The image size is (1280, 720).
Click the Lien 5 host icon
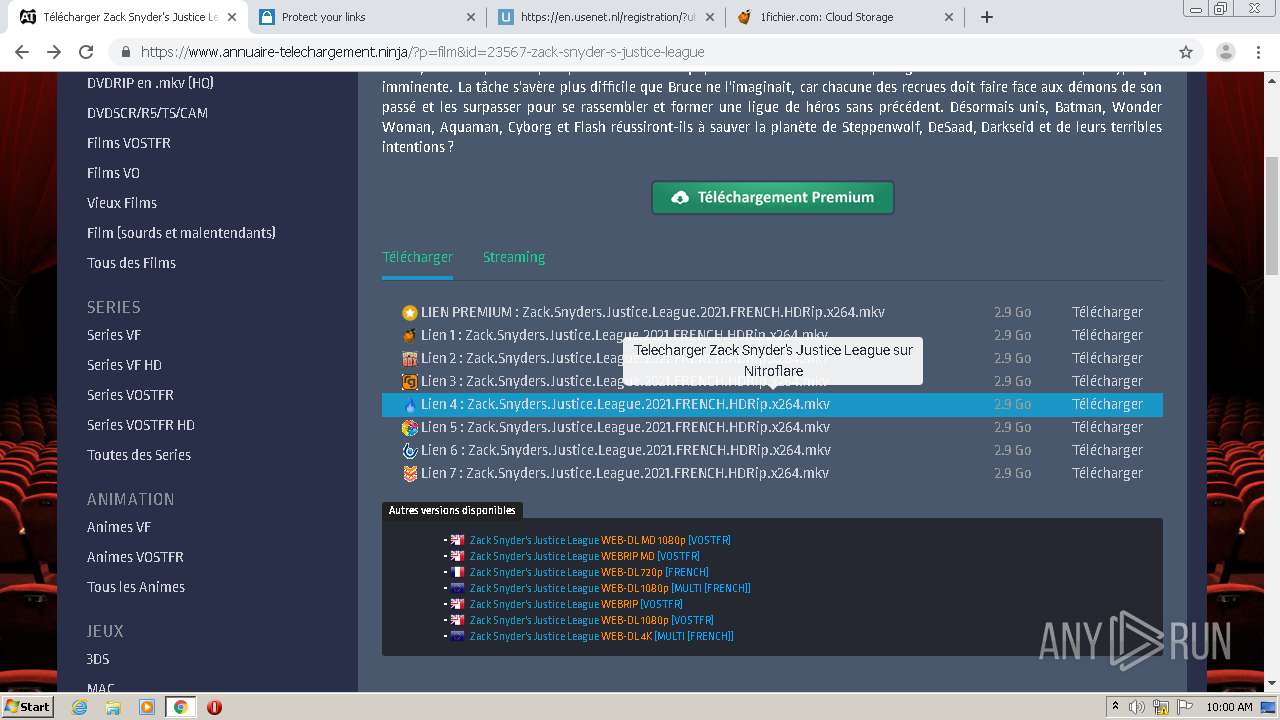point(409,428)
